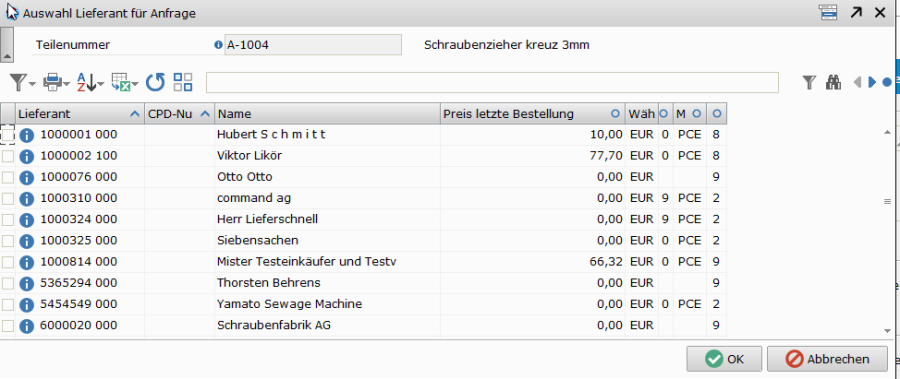Click scrollbar down arrow of supplier table
Image resolution: width=900 pixels, height=379 pixels.
coord(887,330)
